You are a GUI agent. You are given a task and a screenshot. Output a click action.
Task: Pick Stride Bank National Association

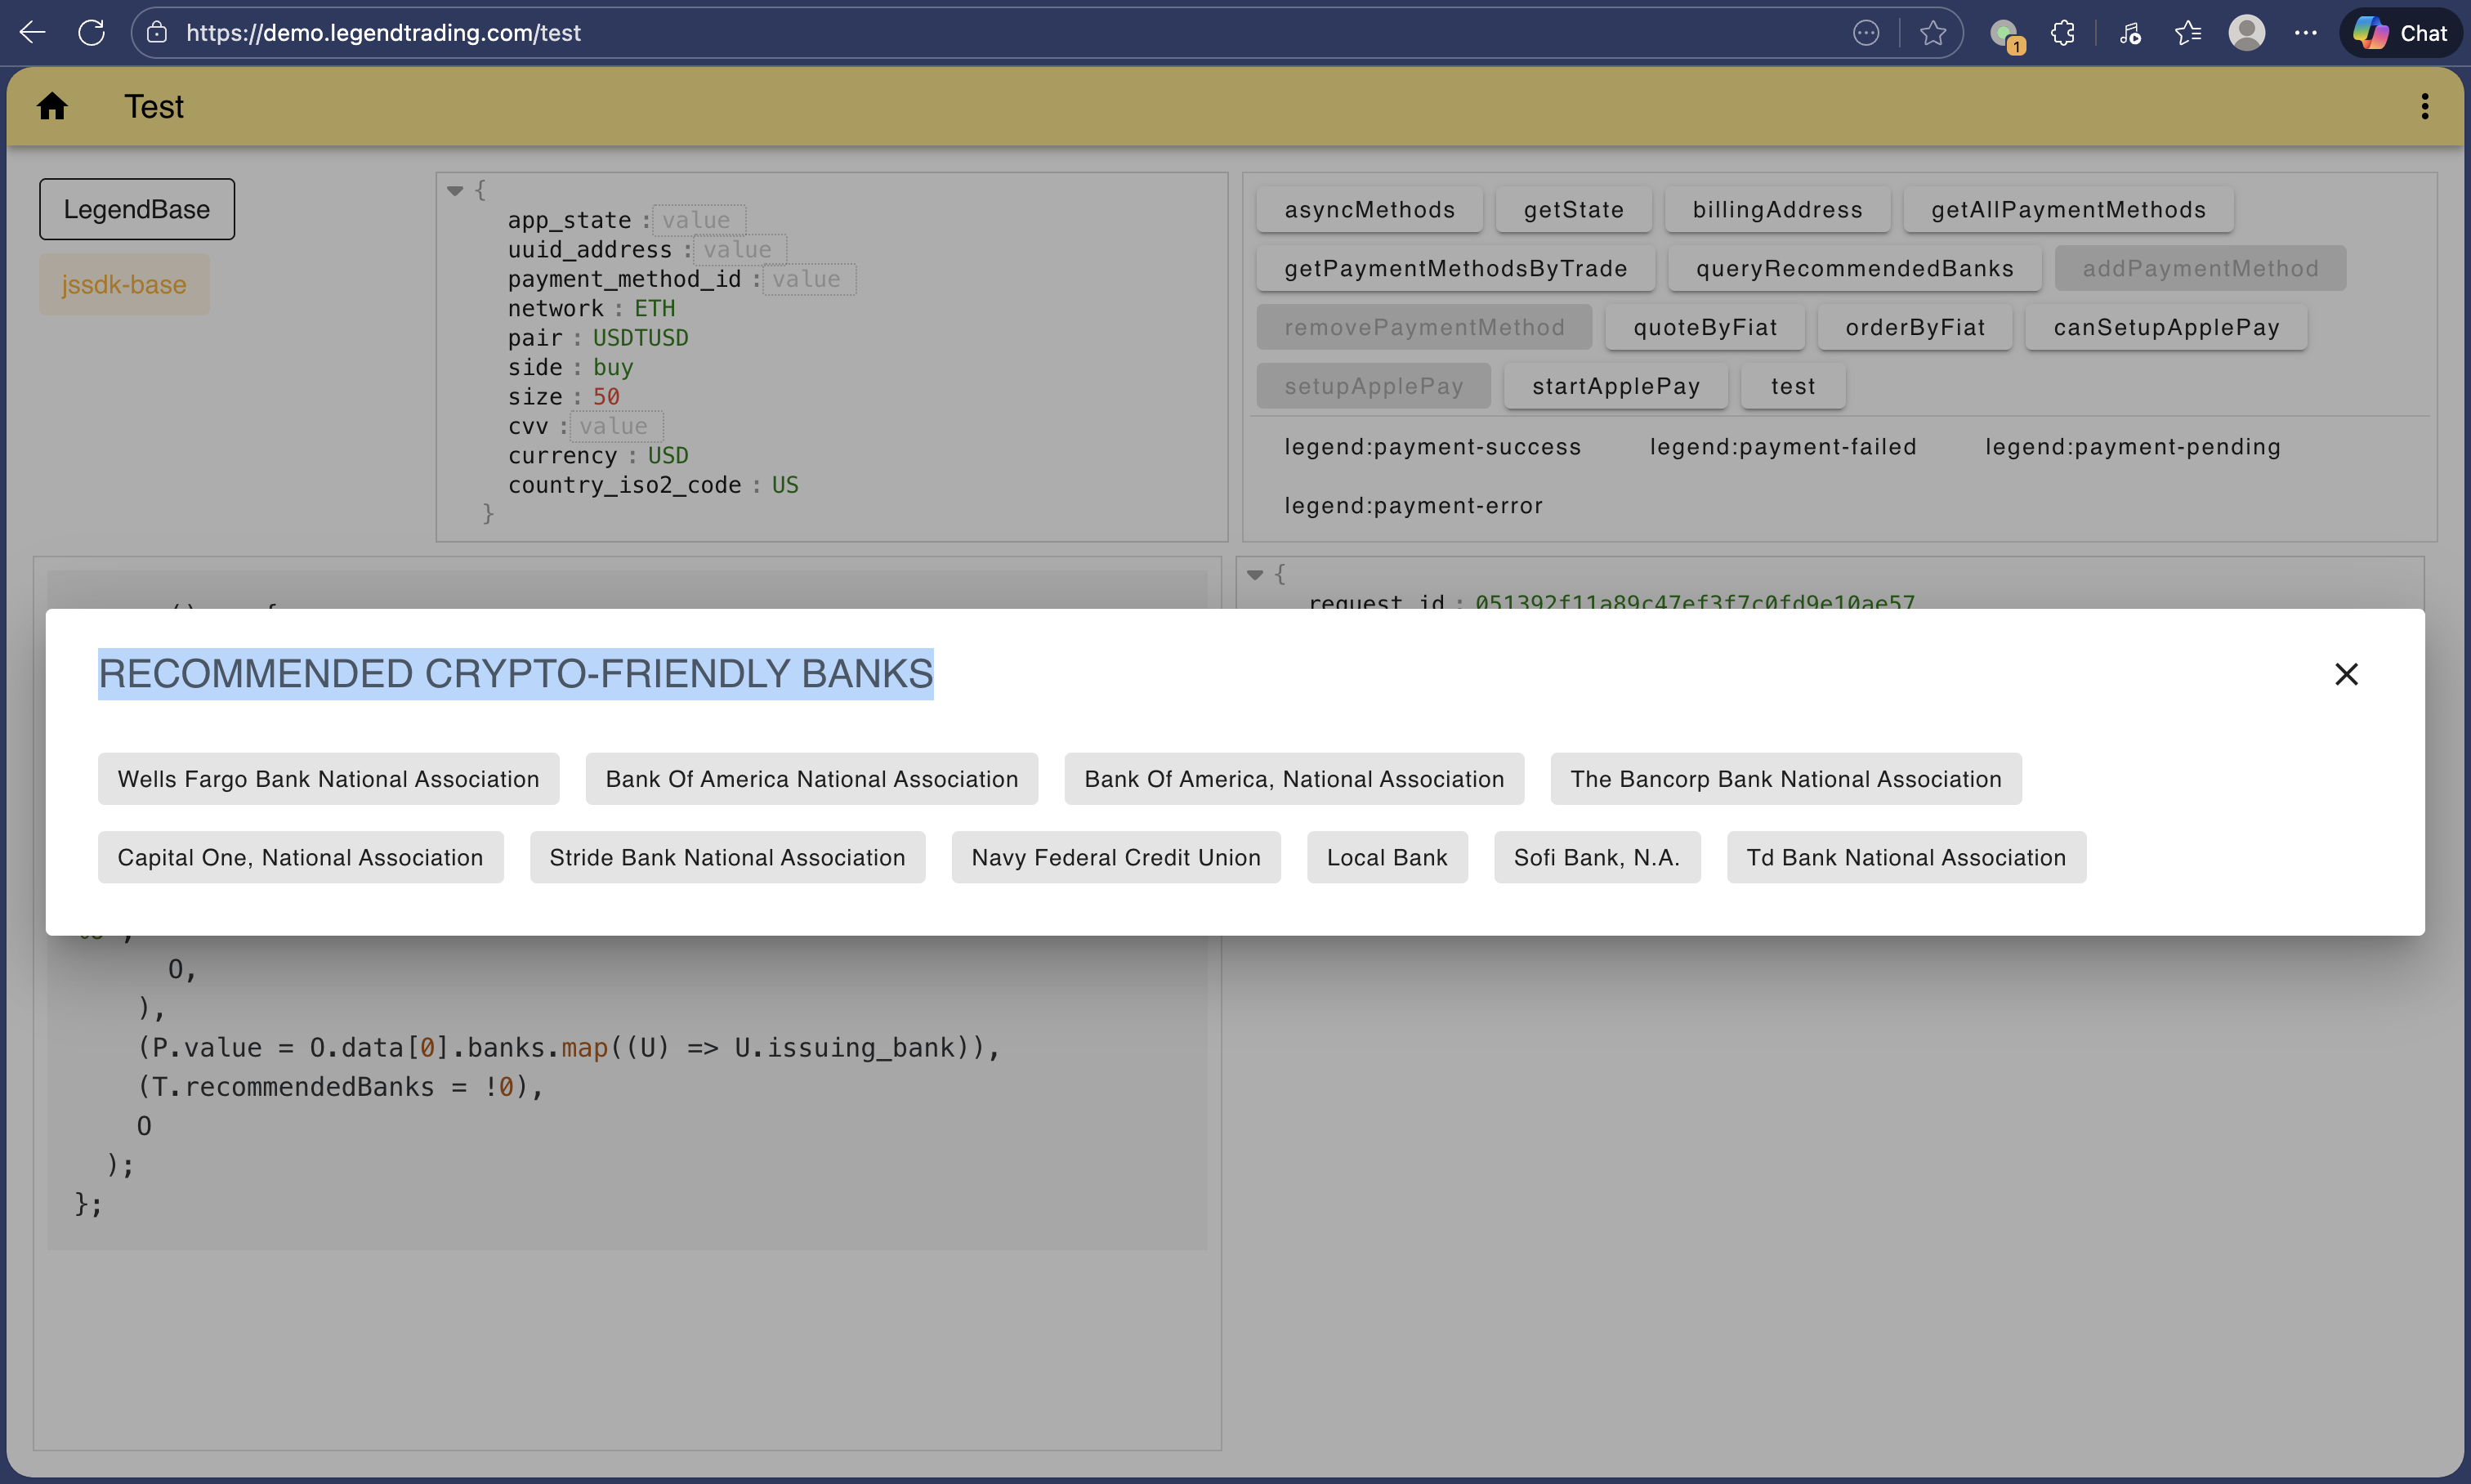(727, 857)
